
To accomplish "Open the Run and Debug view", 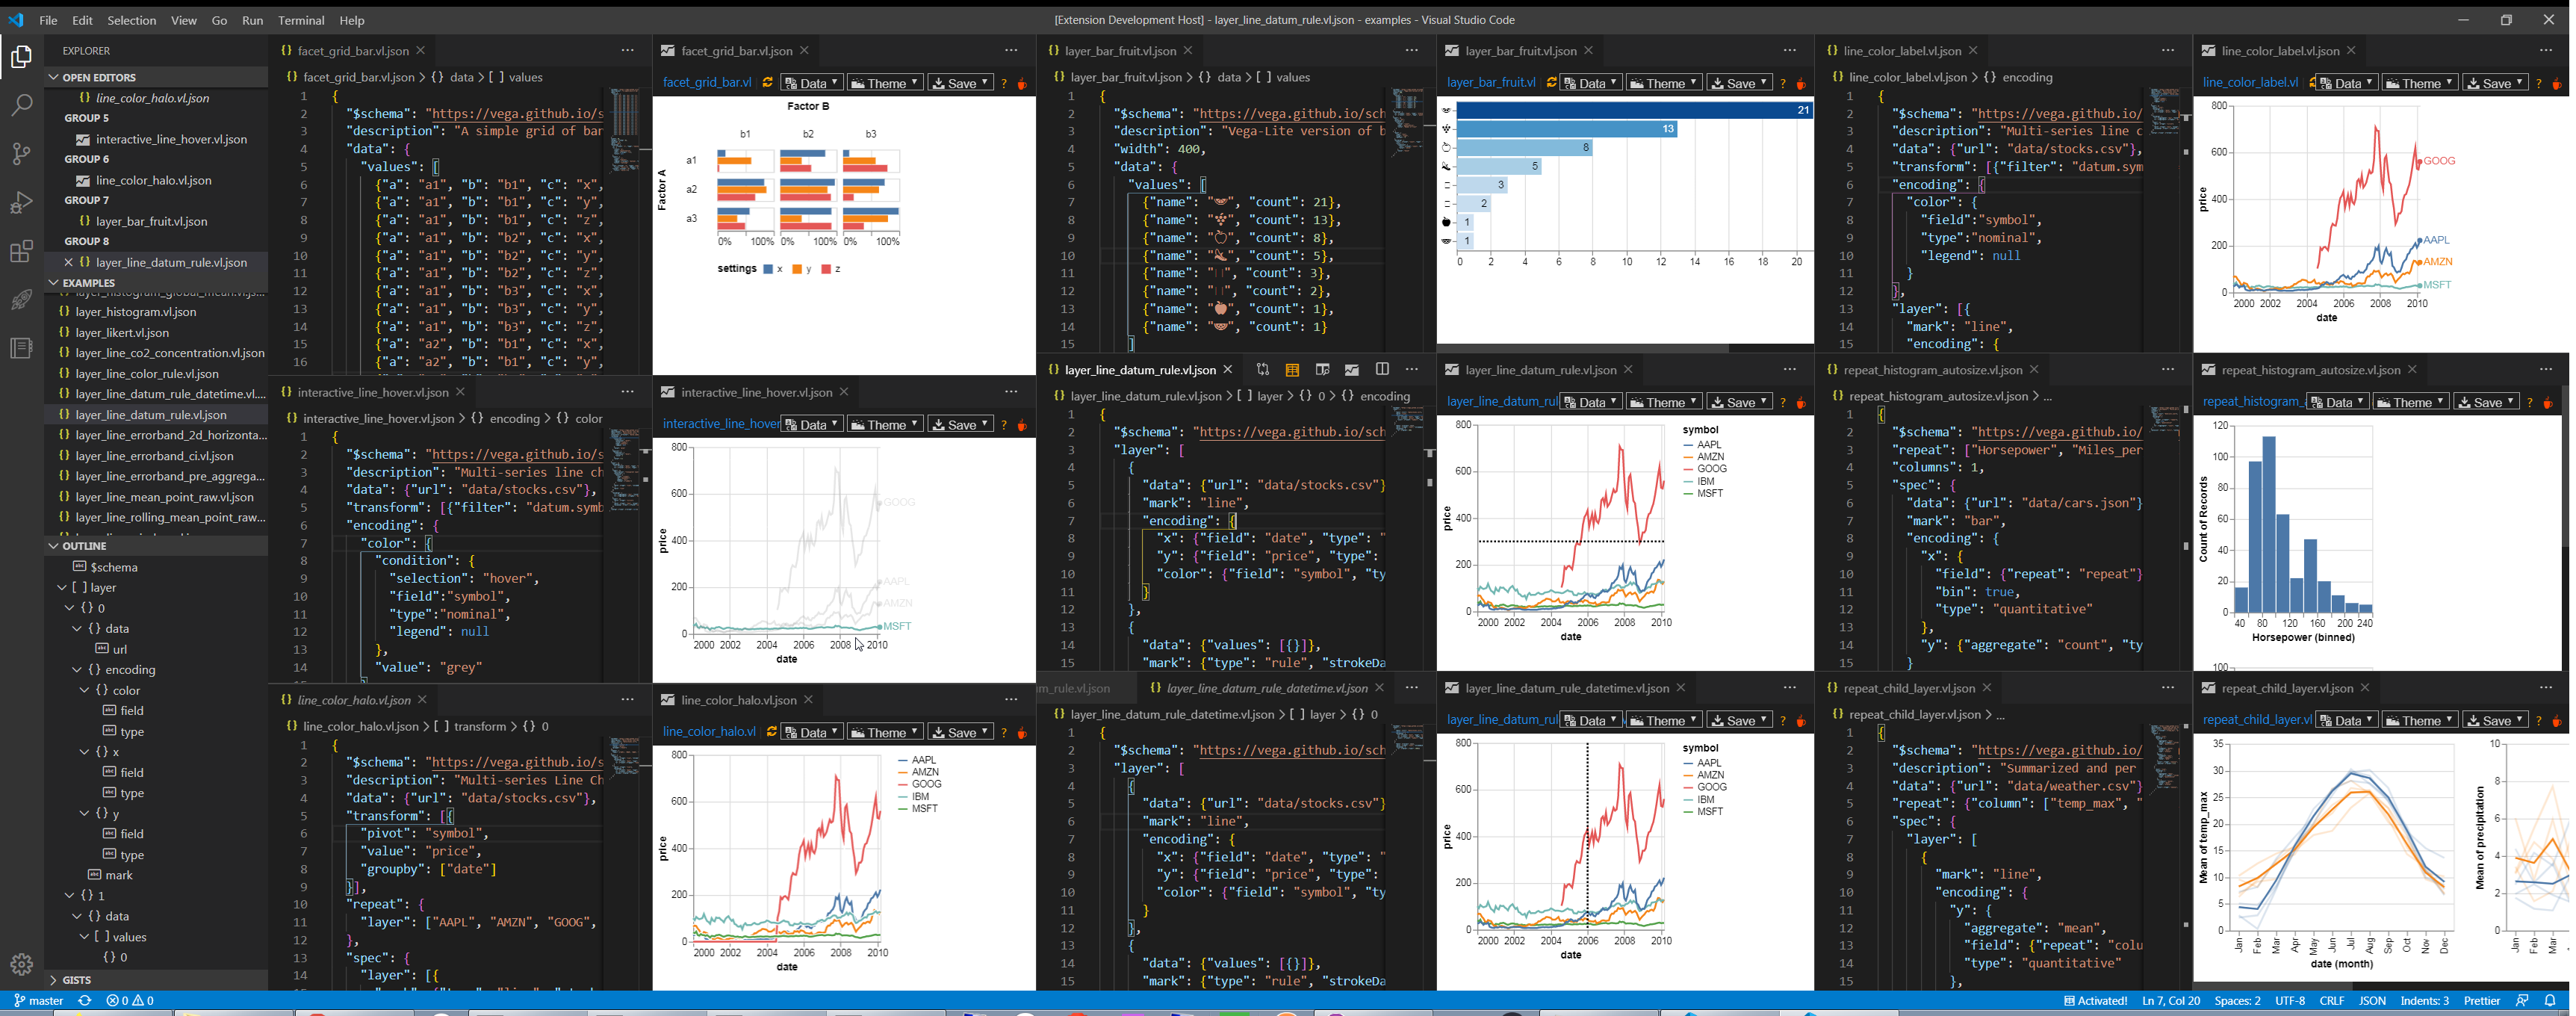I will (x=22, y=203).
